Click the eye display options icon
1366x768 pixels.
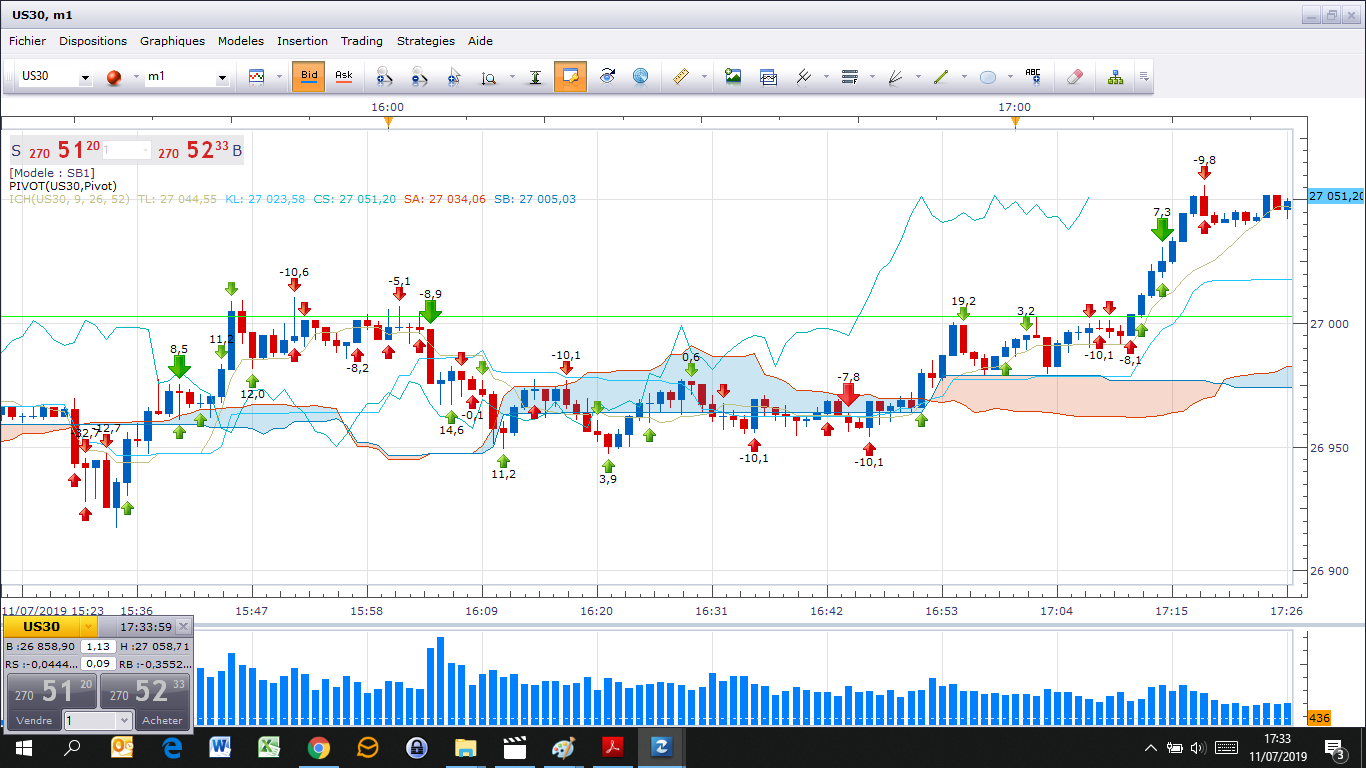pos(607,77)
